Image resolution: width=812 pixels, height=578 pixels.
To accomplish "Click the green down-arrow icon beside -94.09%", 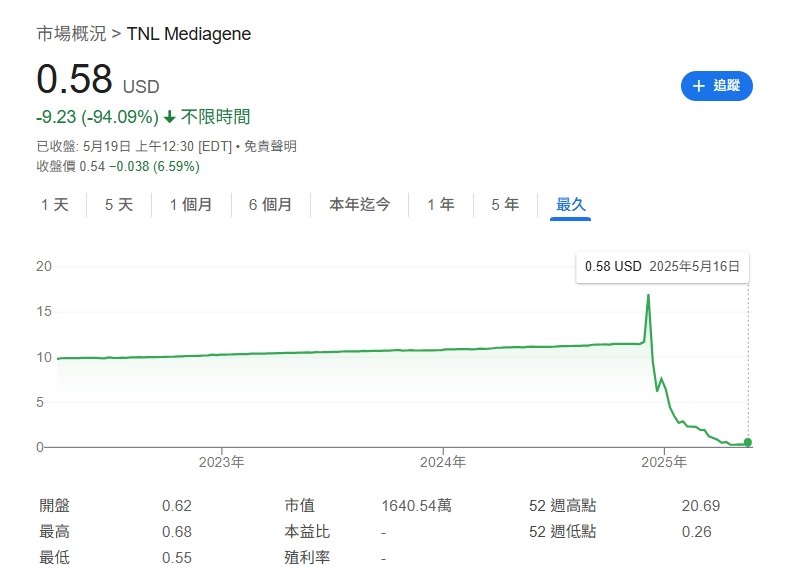I will (170, 117).
